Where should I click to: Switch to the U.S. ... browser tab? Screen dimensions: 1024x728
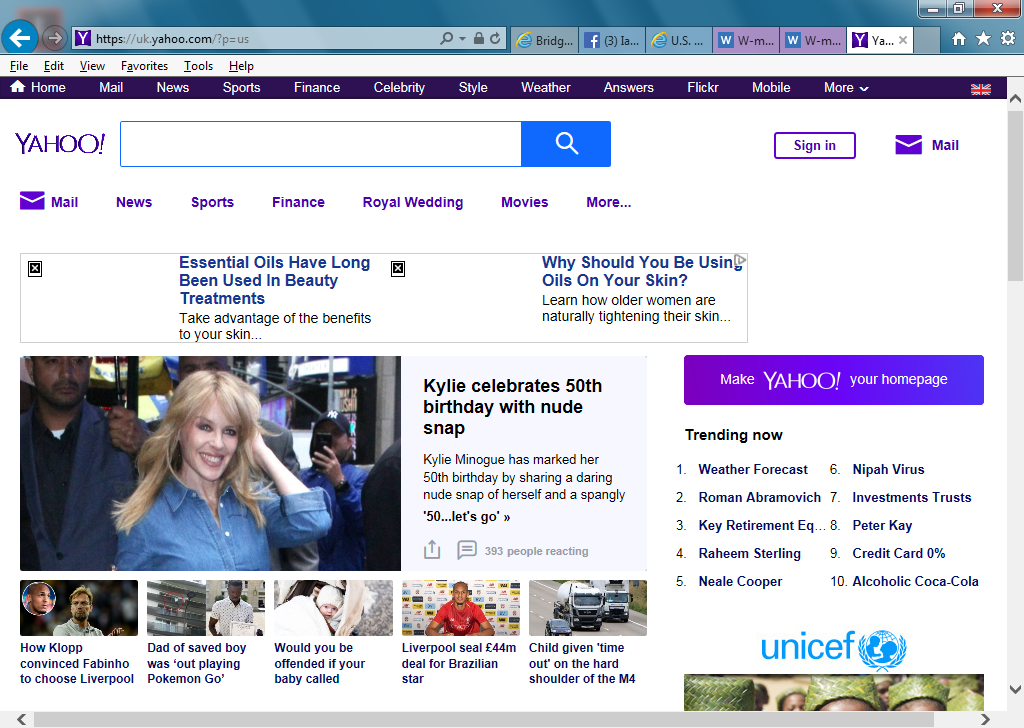(x=679, y=40)
